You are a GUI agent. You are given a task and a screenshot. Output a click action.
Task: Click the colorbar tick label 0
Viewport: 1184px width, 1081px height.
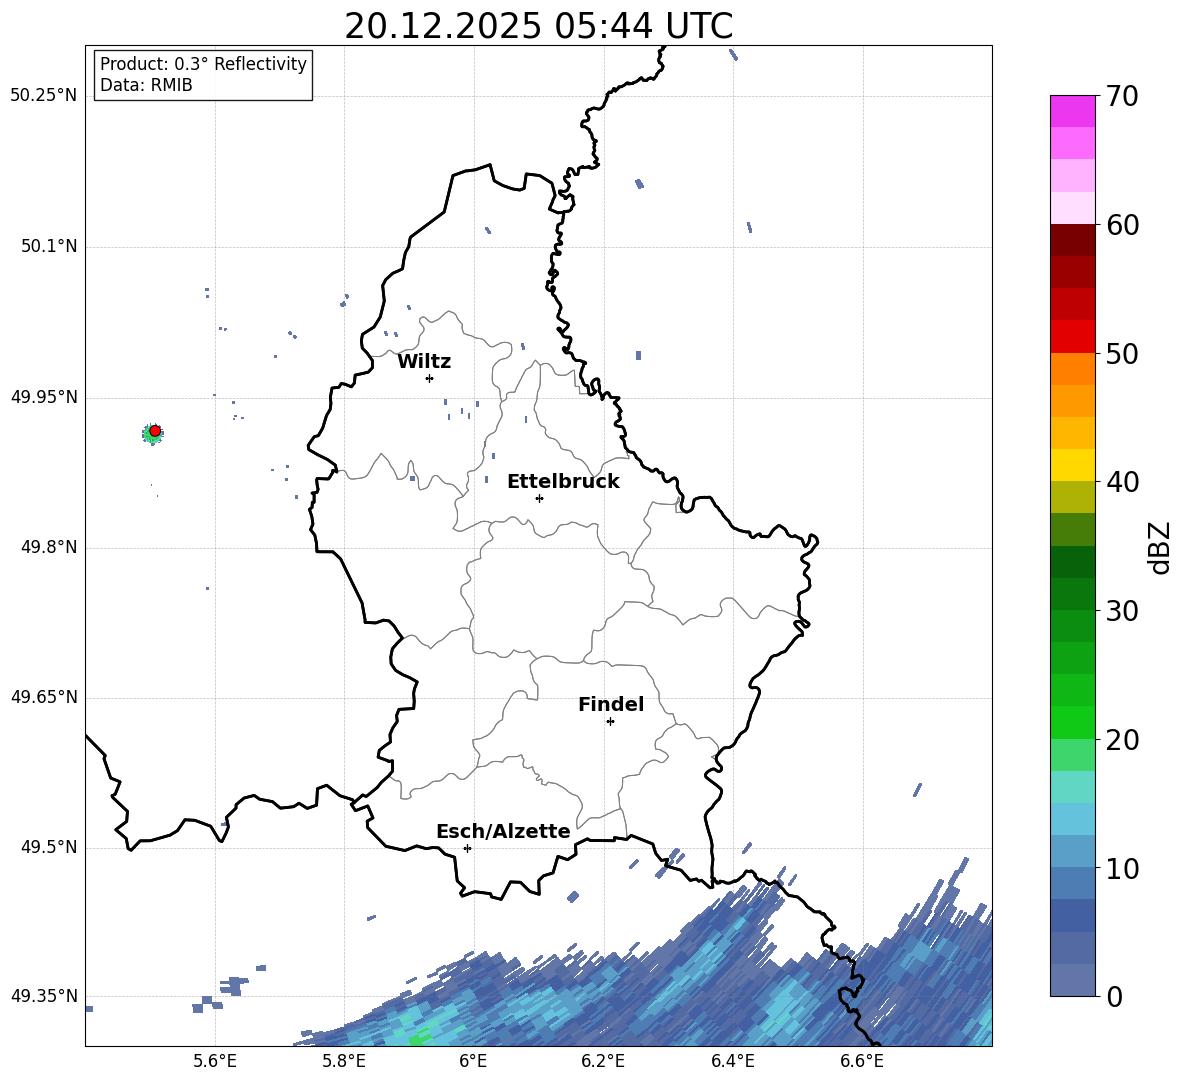1114,996
